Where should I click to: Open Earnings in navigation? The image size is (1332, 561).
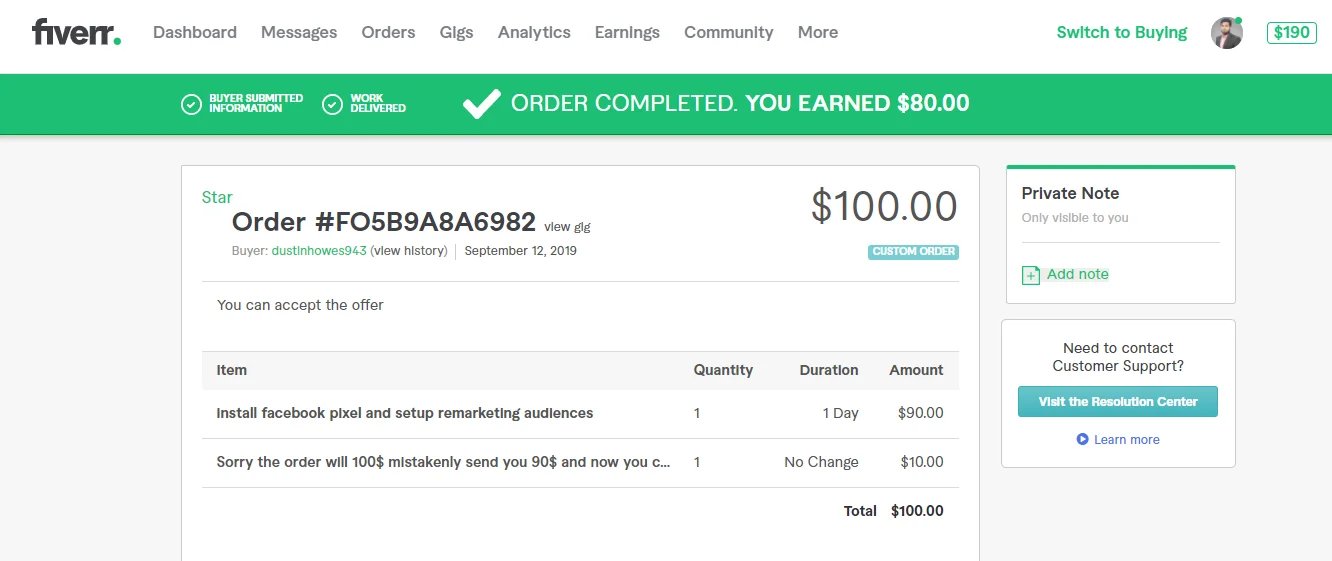627,32
